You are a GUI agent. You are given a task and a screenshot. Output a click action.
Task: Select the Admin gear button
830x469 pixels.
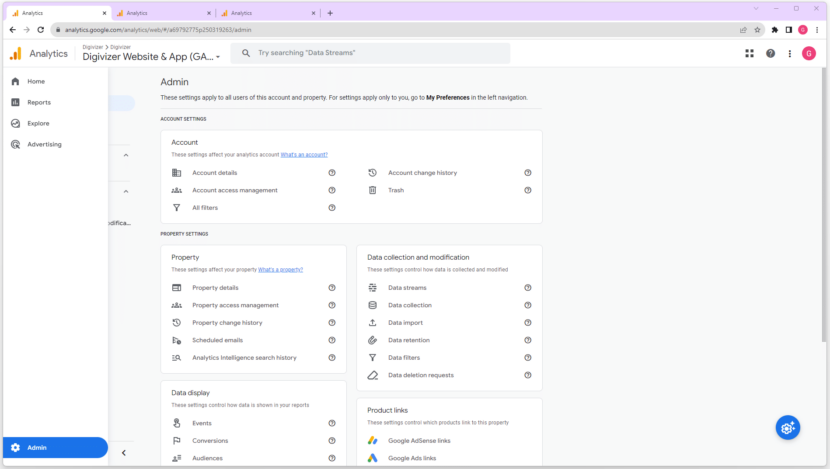[55, 447]
